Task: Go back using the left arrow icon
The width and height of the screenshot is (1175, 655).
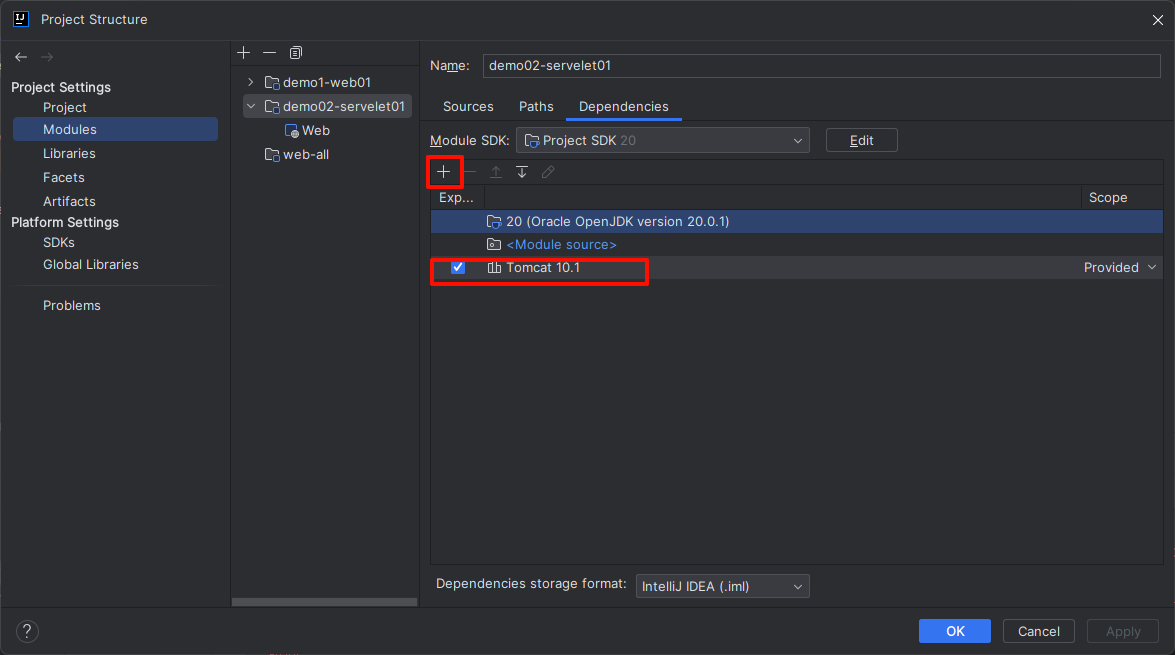Action: click(21, 57)
